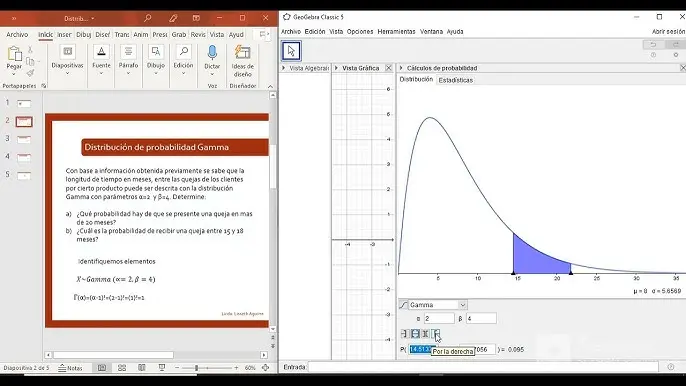The height and width of the screenshot is (386, 686).
Task: Switch to Normal view in PowerPoint status bar
Action: (102, 368)
